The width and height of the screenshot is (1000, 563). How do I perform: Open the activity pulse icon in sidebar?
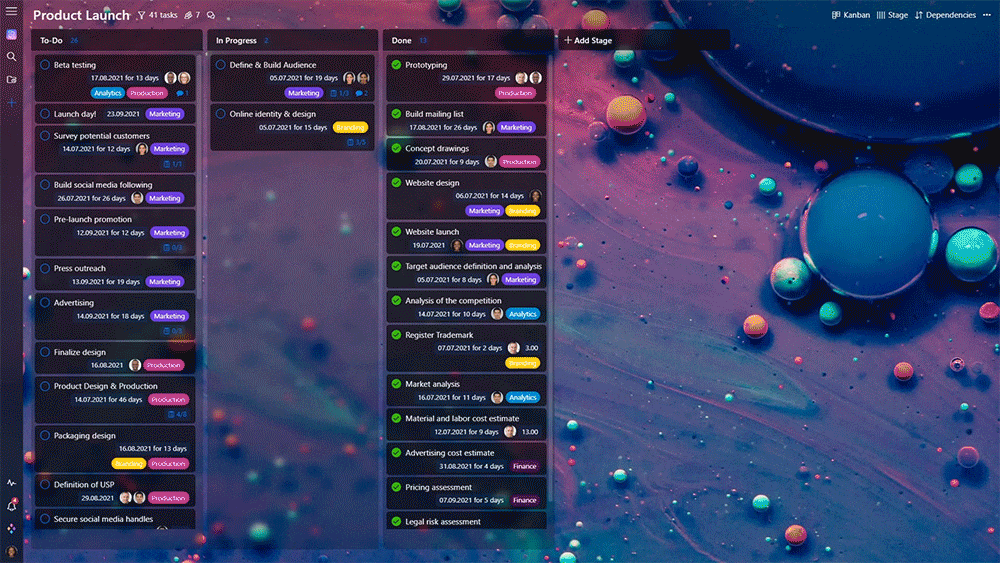point(11,483)
